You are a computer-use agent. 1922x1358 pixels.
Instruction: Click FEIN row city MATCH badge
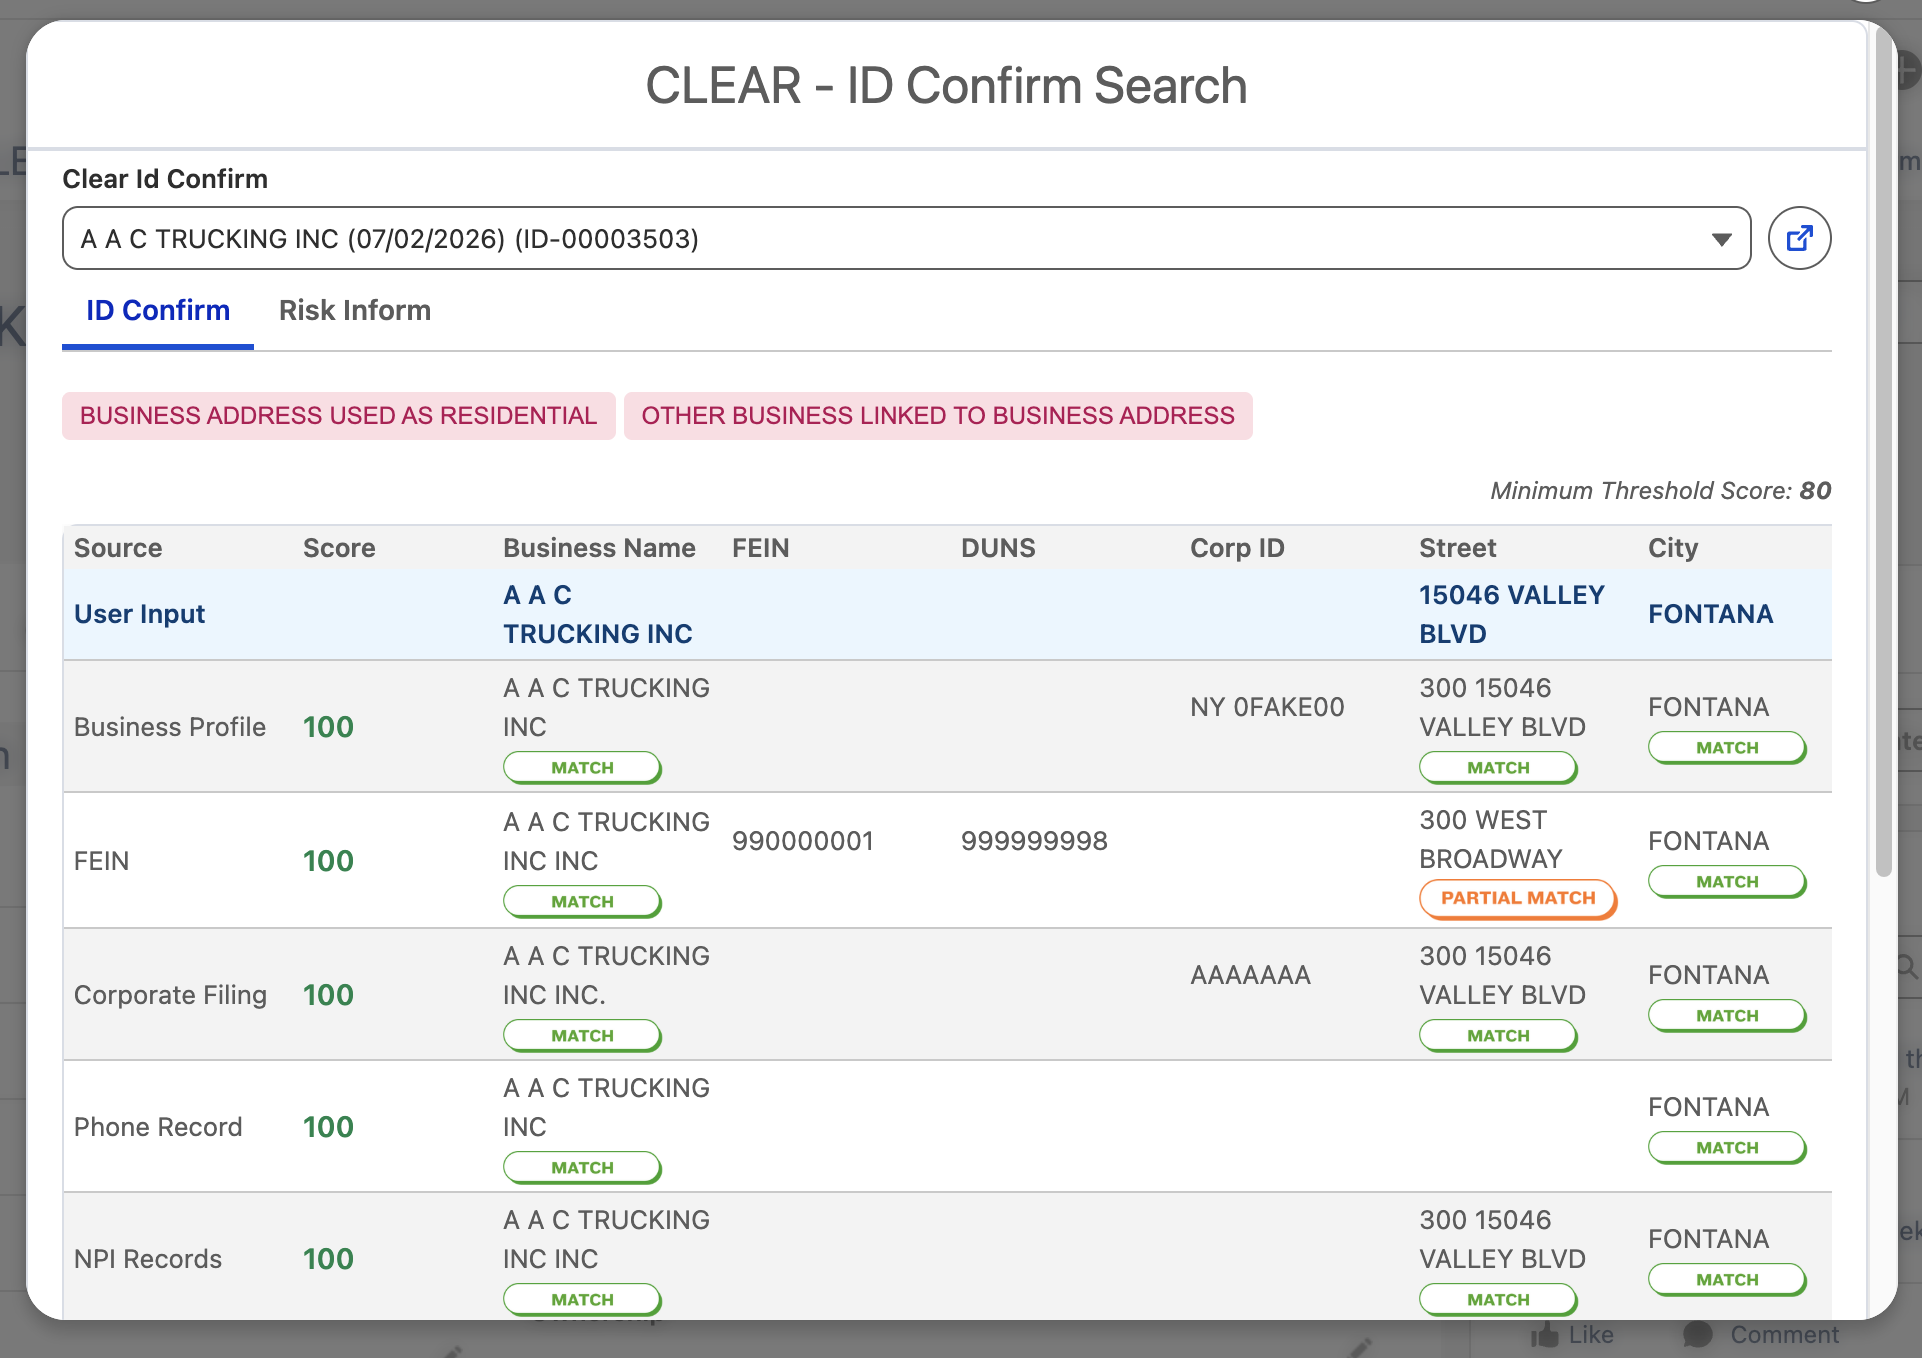coord(1727,882)
